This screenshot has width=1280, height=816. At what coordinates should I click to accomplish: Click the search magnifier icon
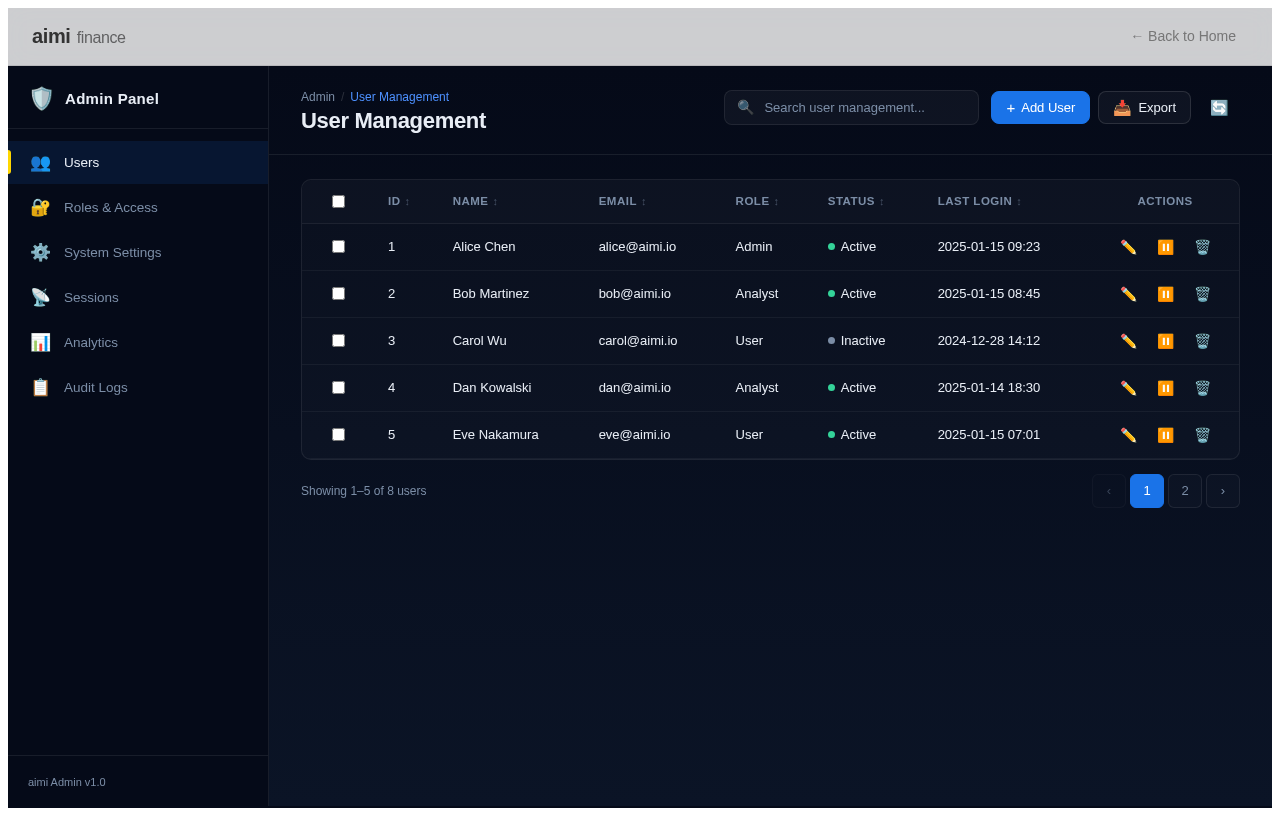pyautogui.click(x=745, y=107)
